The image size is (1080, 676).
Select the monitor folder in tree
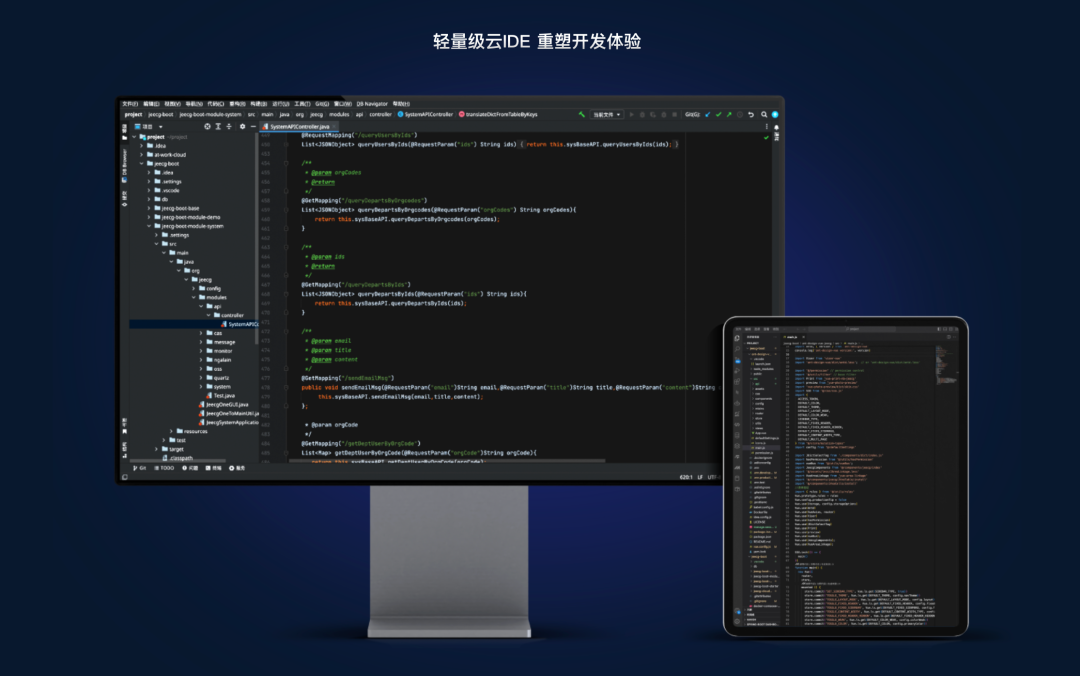pos(222,351)
